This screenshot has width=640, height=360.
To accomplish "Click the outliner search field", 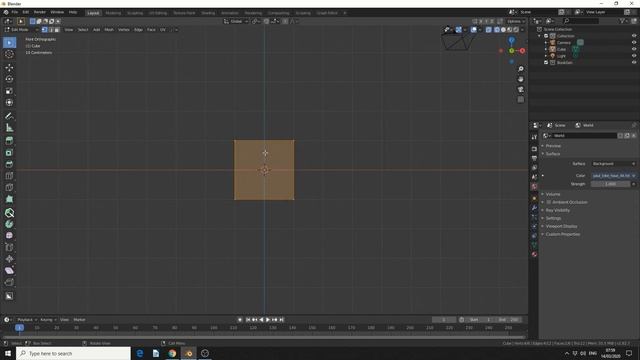I will 581,20.
